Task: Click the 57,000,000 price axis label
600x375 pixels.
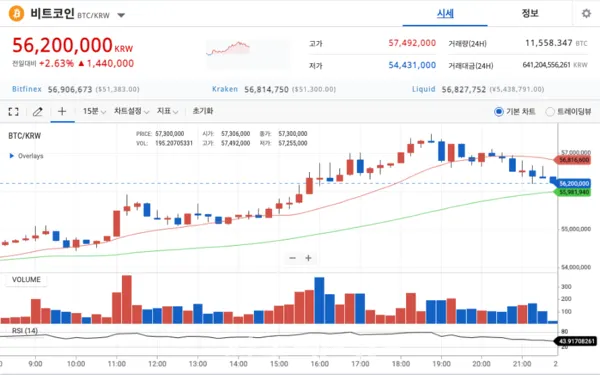Action: [576, 152]
